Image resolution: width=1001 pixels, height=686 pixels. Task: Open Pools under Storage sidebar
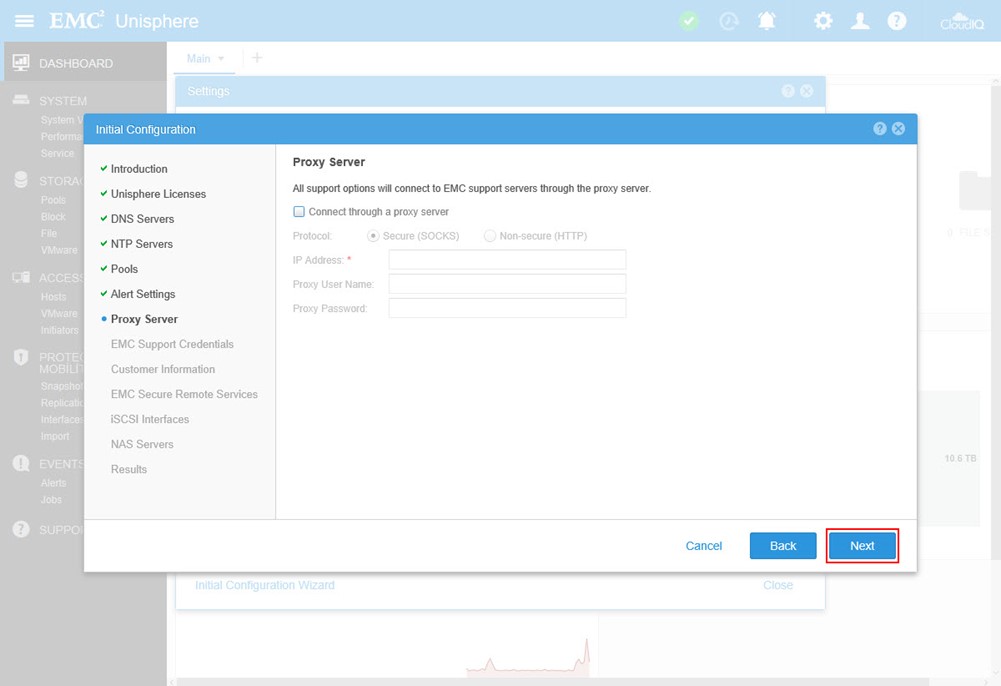click(x=53, y=200)
